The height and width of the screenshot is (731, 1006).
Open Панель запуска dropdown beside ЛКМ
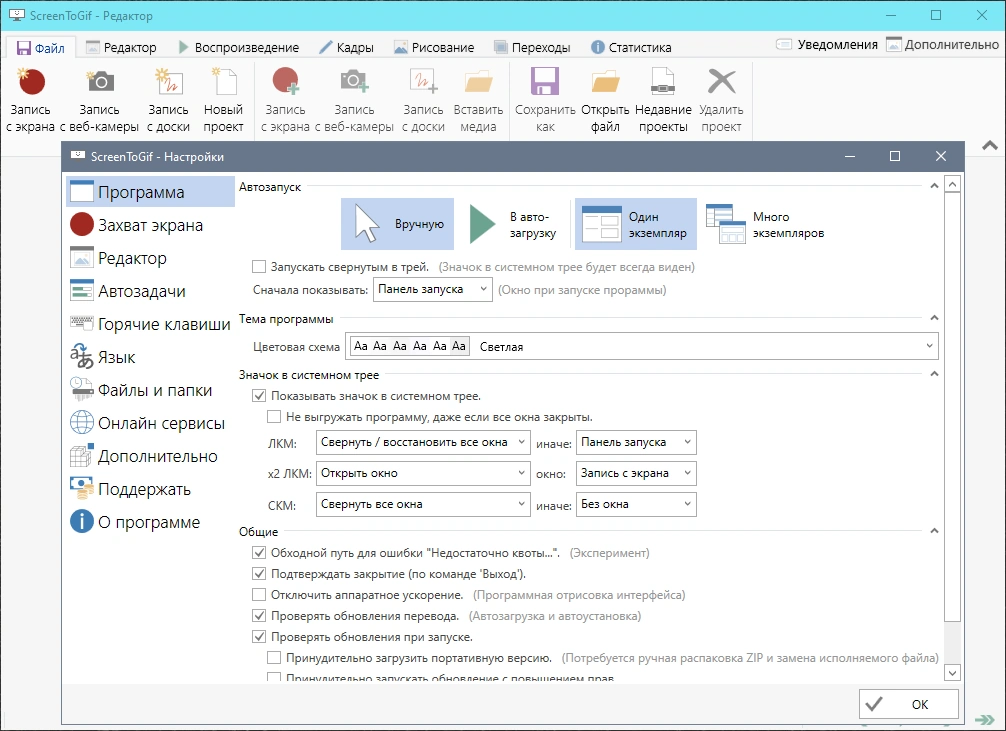coord(636,442)
